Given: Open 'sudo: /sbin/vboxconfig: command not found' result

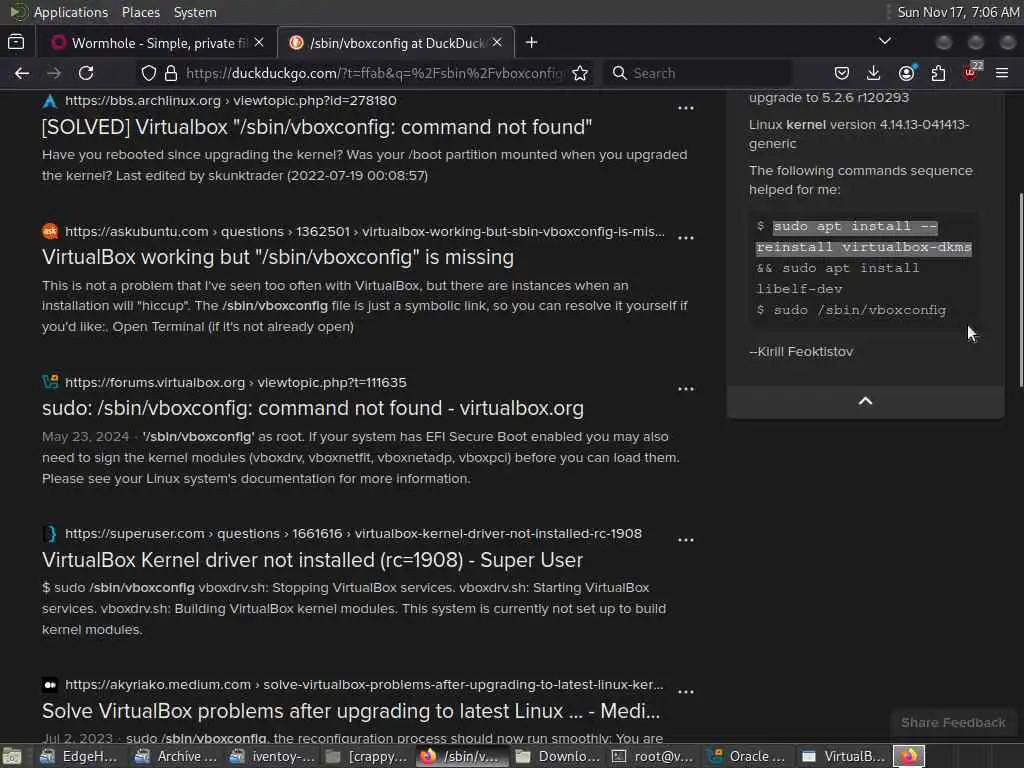Looking at the screenshot, I should 313,408.
